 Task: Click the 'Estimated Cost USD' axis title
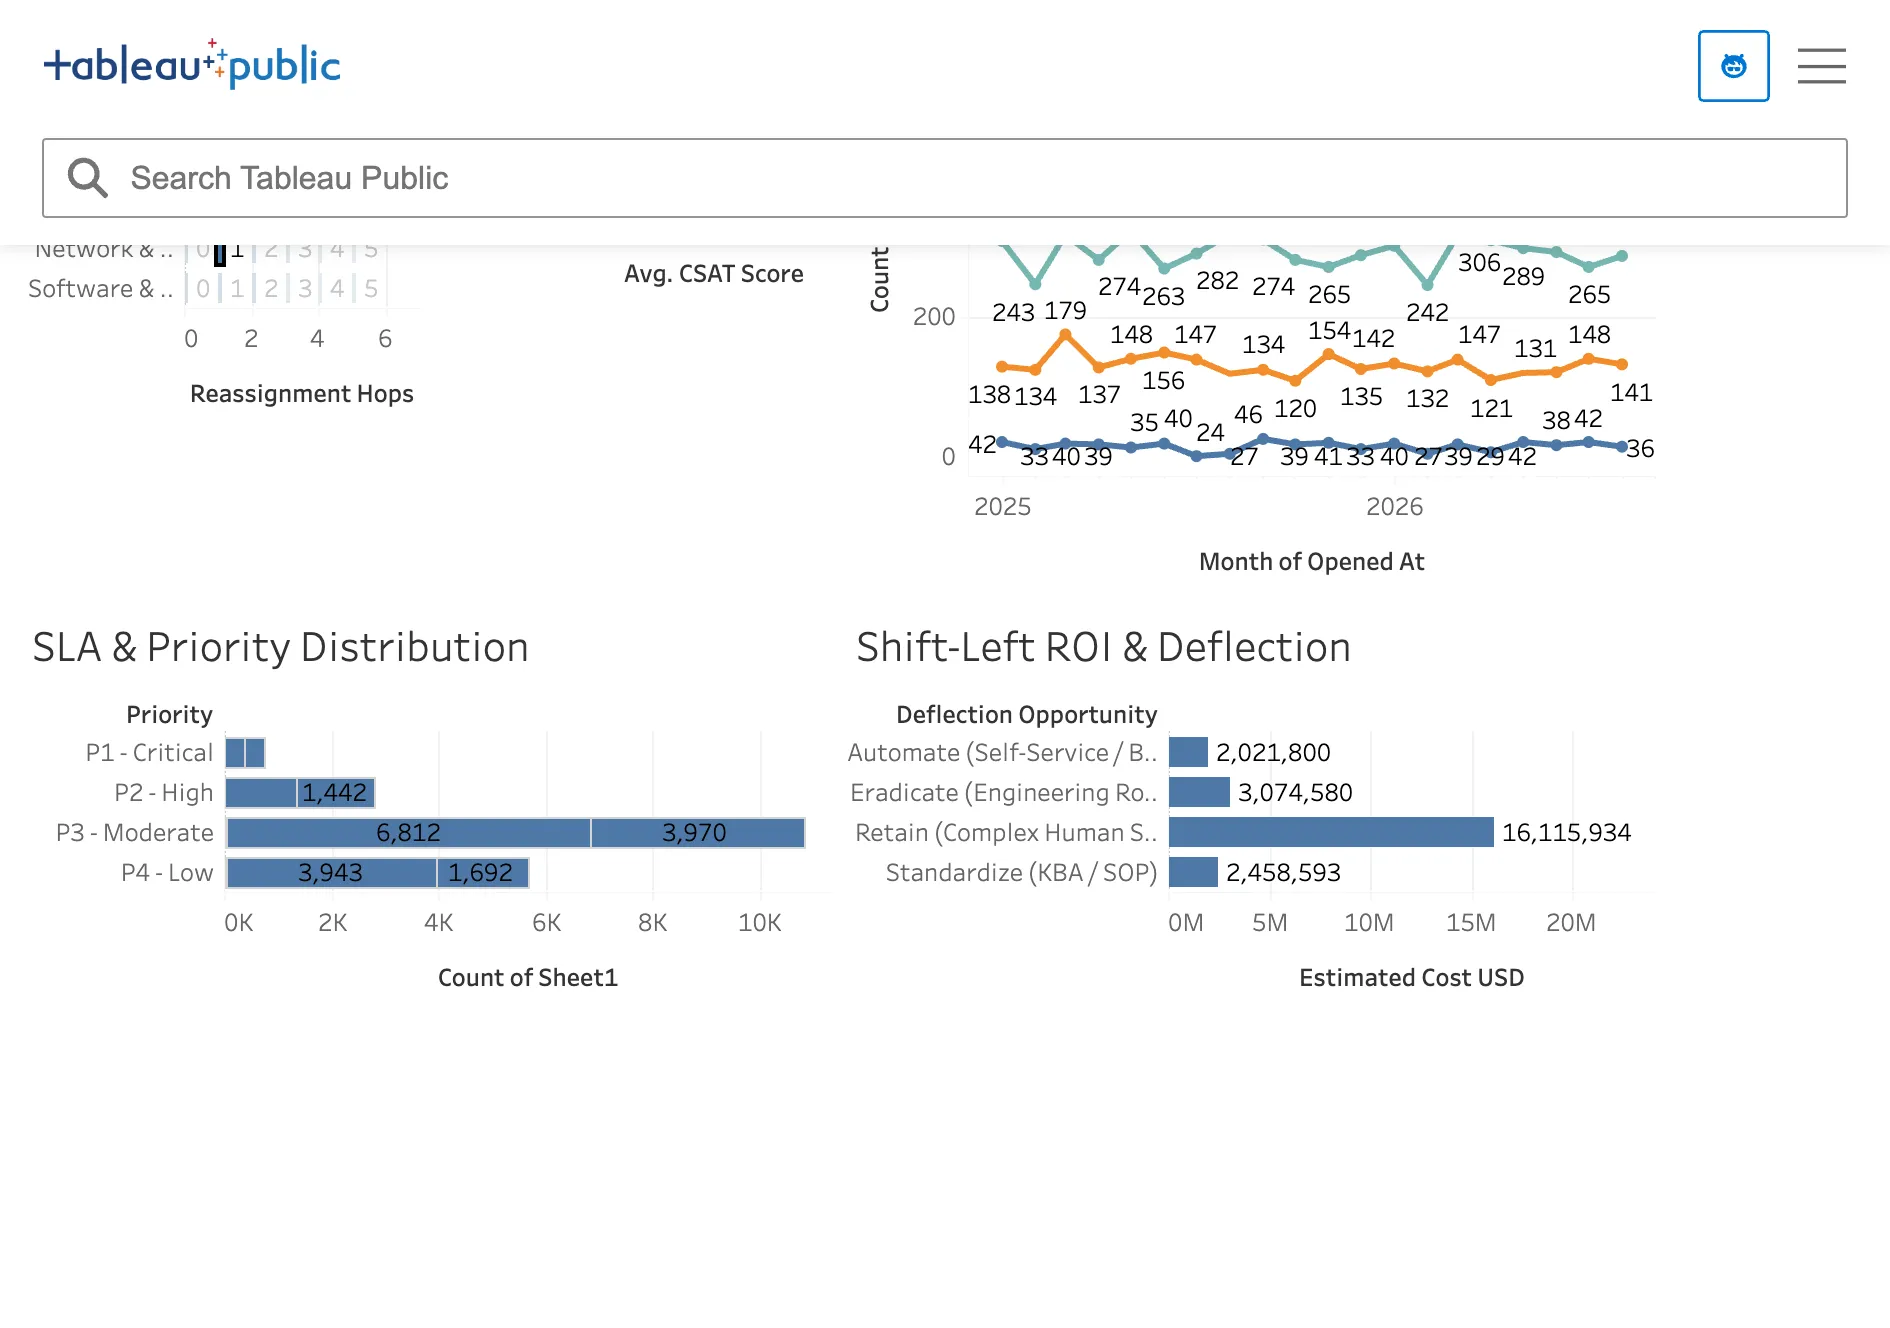pyautogui.click(x=1411, y=978)
